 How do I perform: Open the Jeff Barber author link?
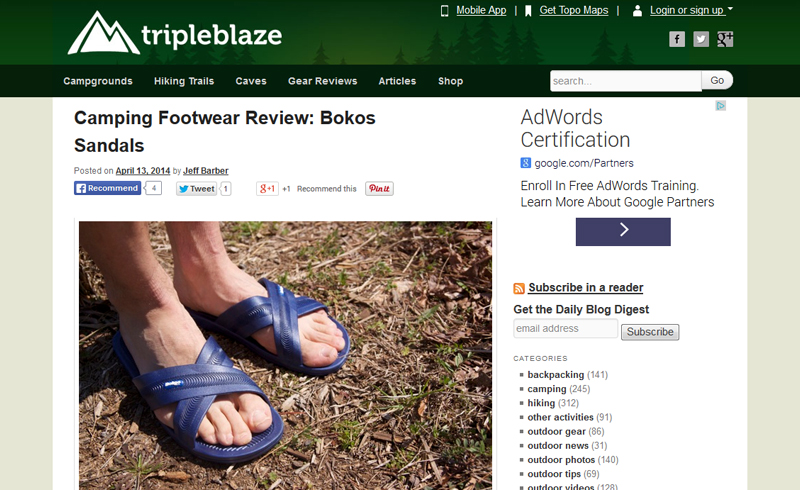pos(206,170)
